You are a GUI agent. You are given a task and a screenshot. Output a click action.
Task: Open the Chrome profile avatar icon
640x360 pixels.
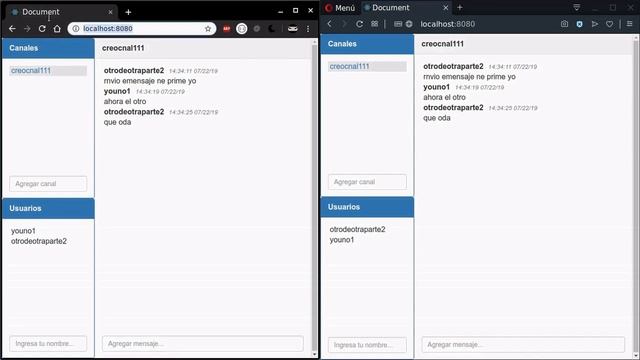(x=293, y=29)
